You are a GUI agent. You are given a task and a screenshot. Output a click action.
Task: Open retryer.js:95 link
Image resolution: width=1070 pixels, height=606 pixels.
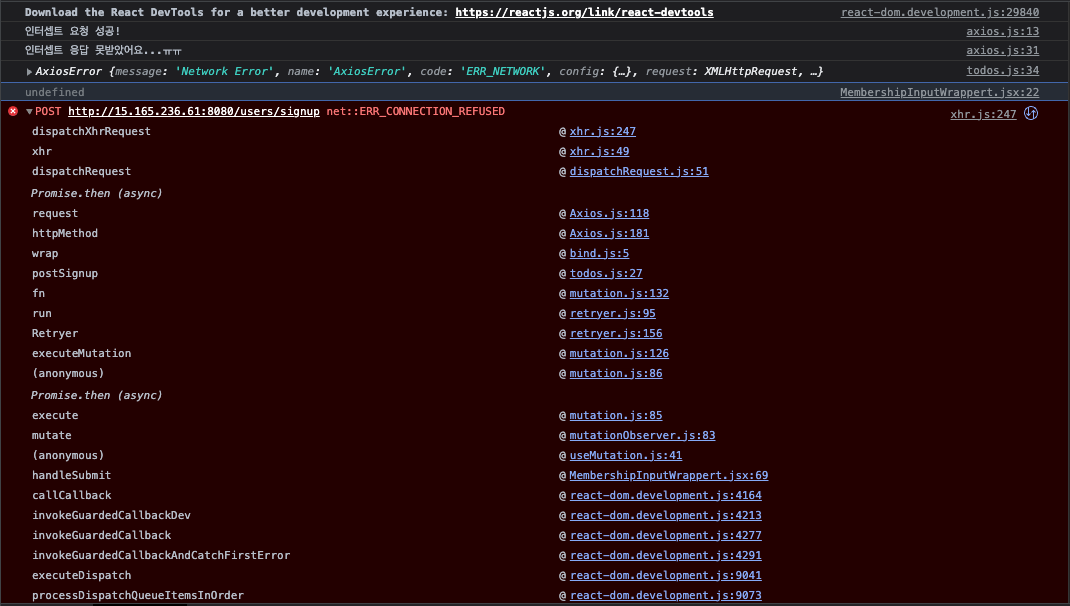tap(613, 313)
